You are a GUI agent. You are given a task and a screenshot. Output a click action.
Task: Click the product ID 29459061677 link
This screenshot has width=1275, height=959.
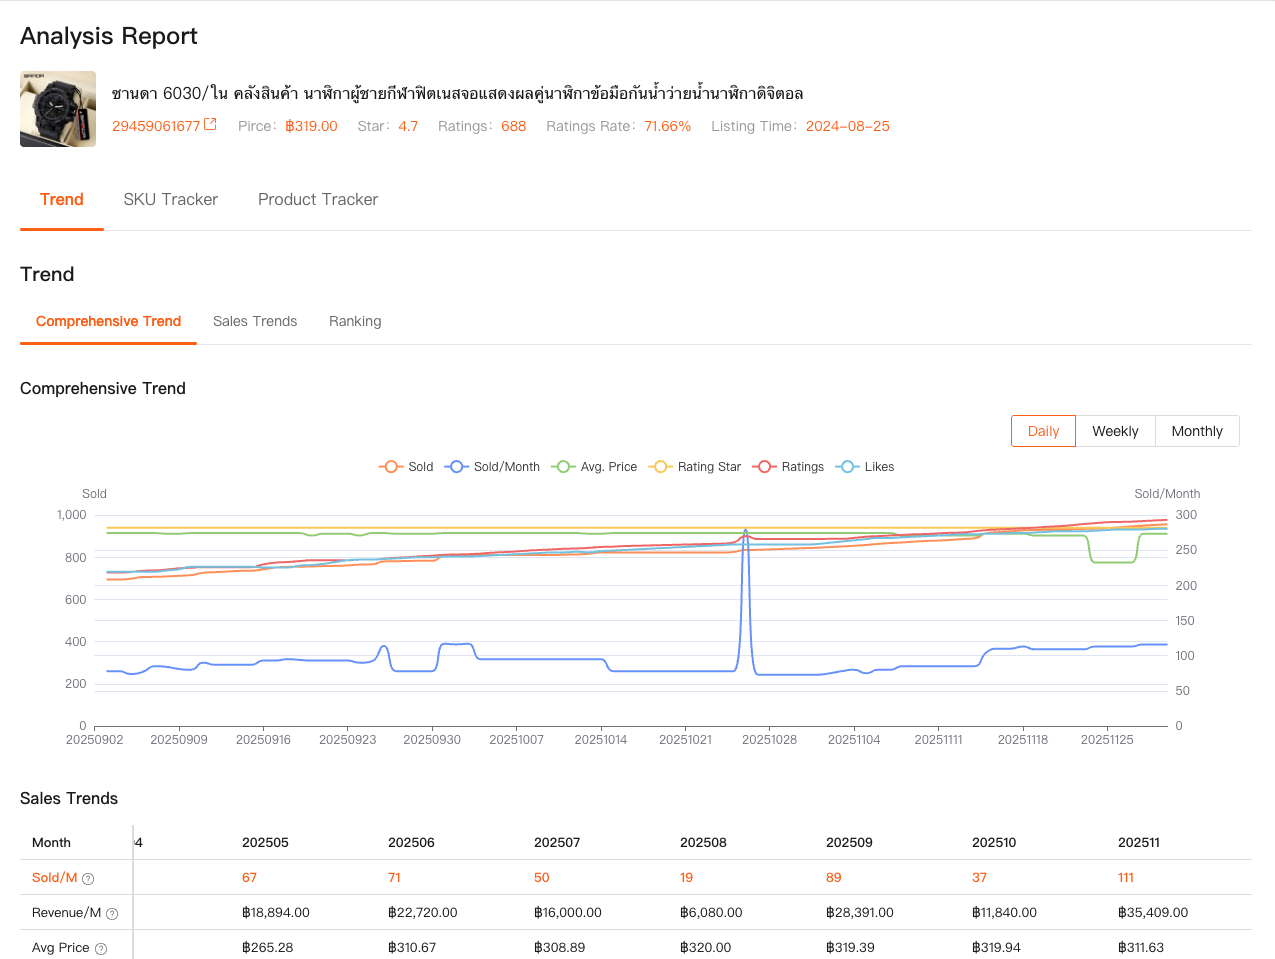(156, 126)
